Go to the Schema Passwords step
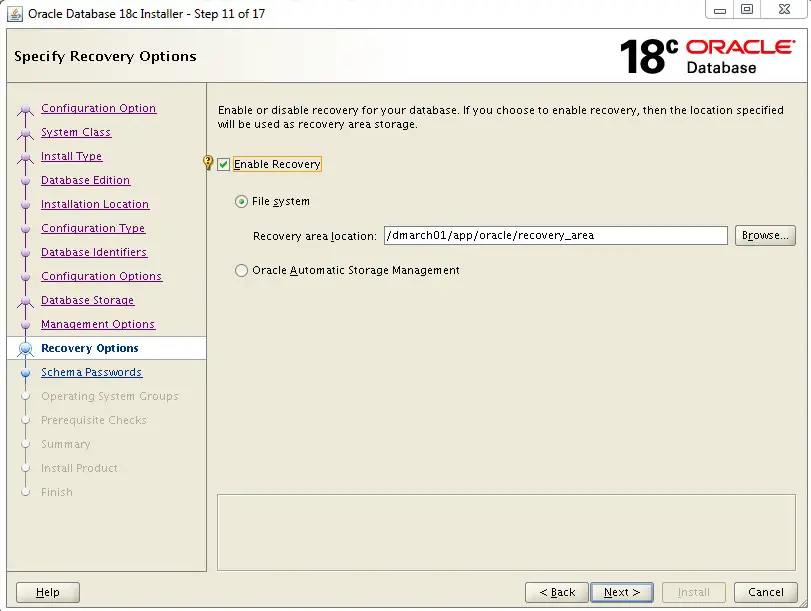The image size is (811, 611). point(92,372)
